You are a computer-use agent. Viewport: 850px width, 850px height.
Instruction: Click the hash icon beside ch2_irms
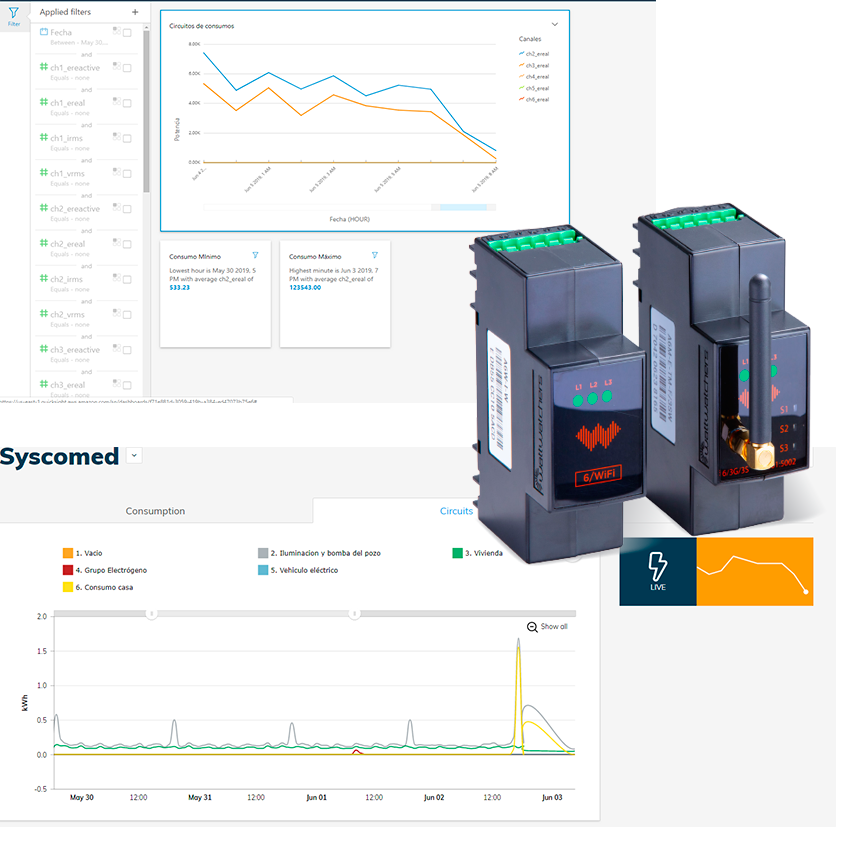tap(44, 278)
